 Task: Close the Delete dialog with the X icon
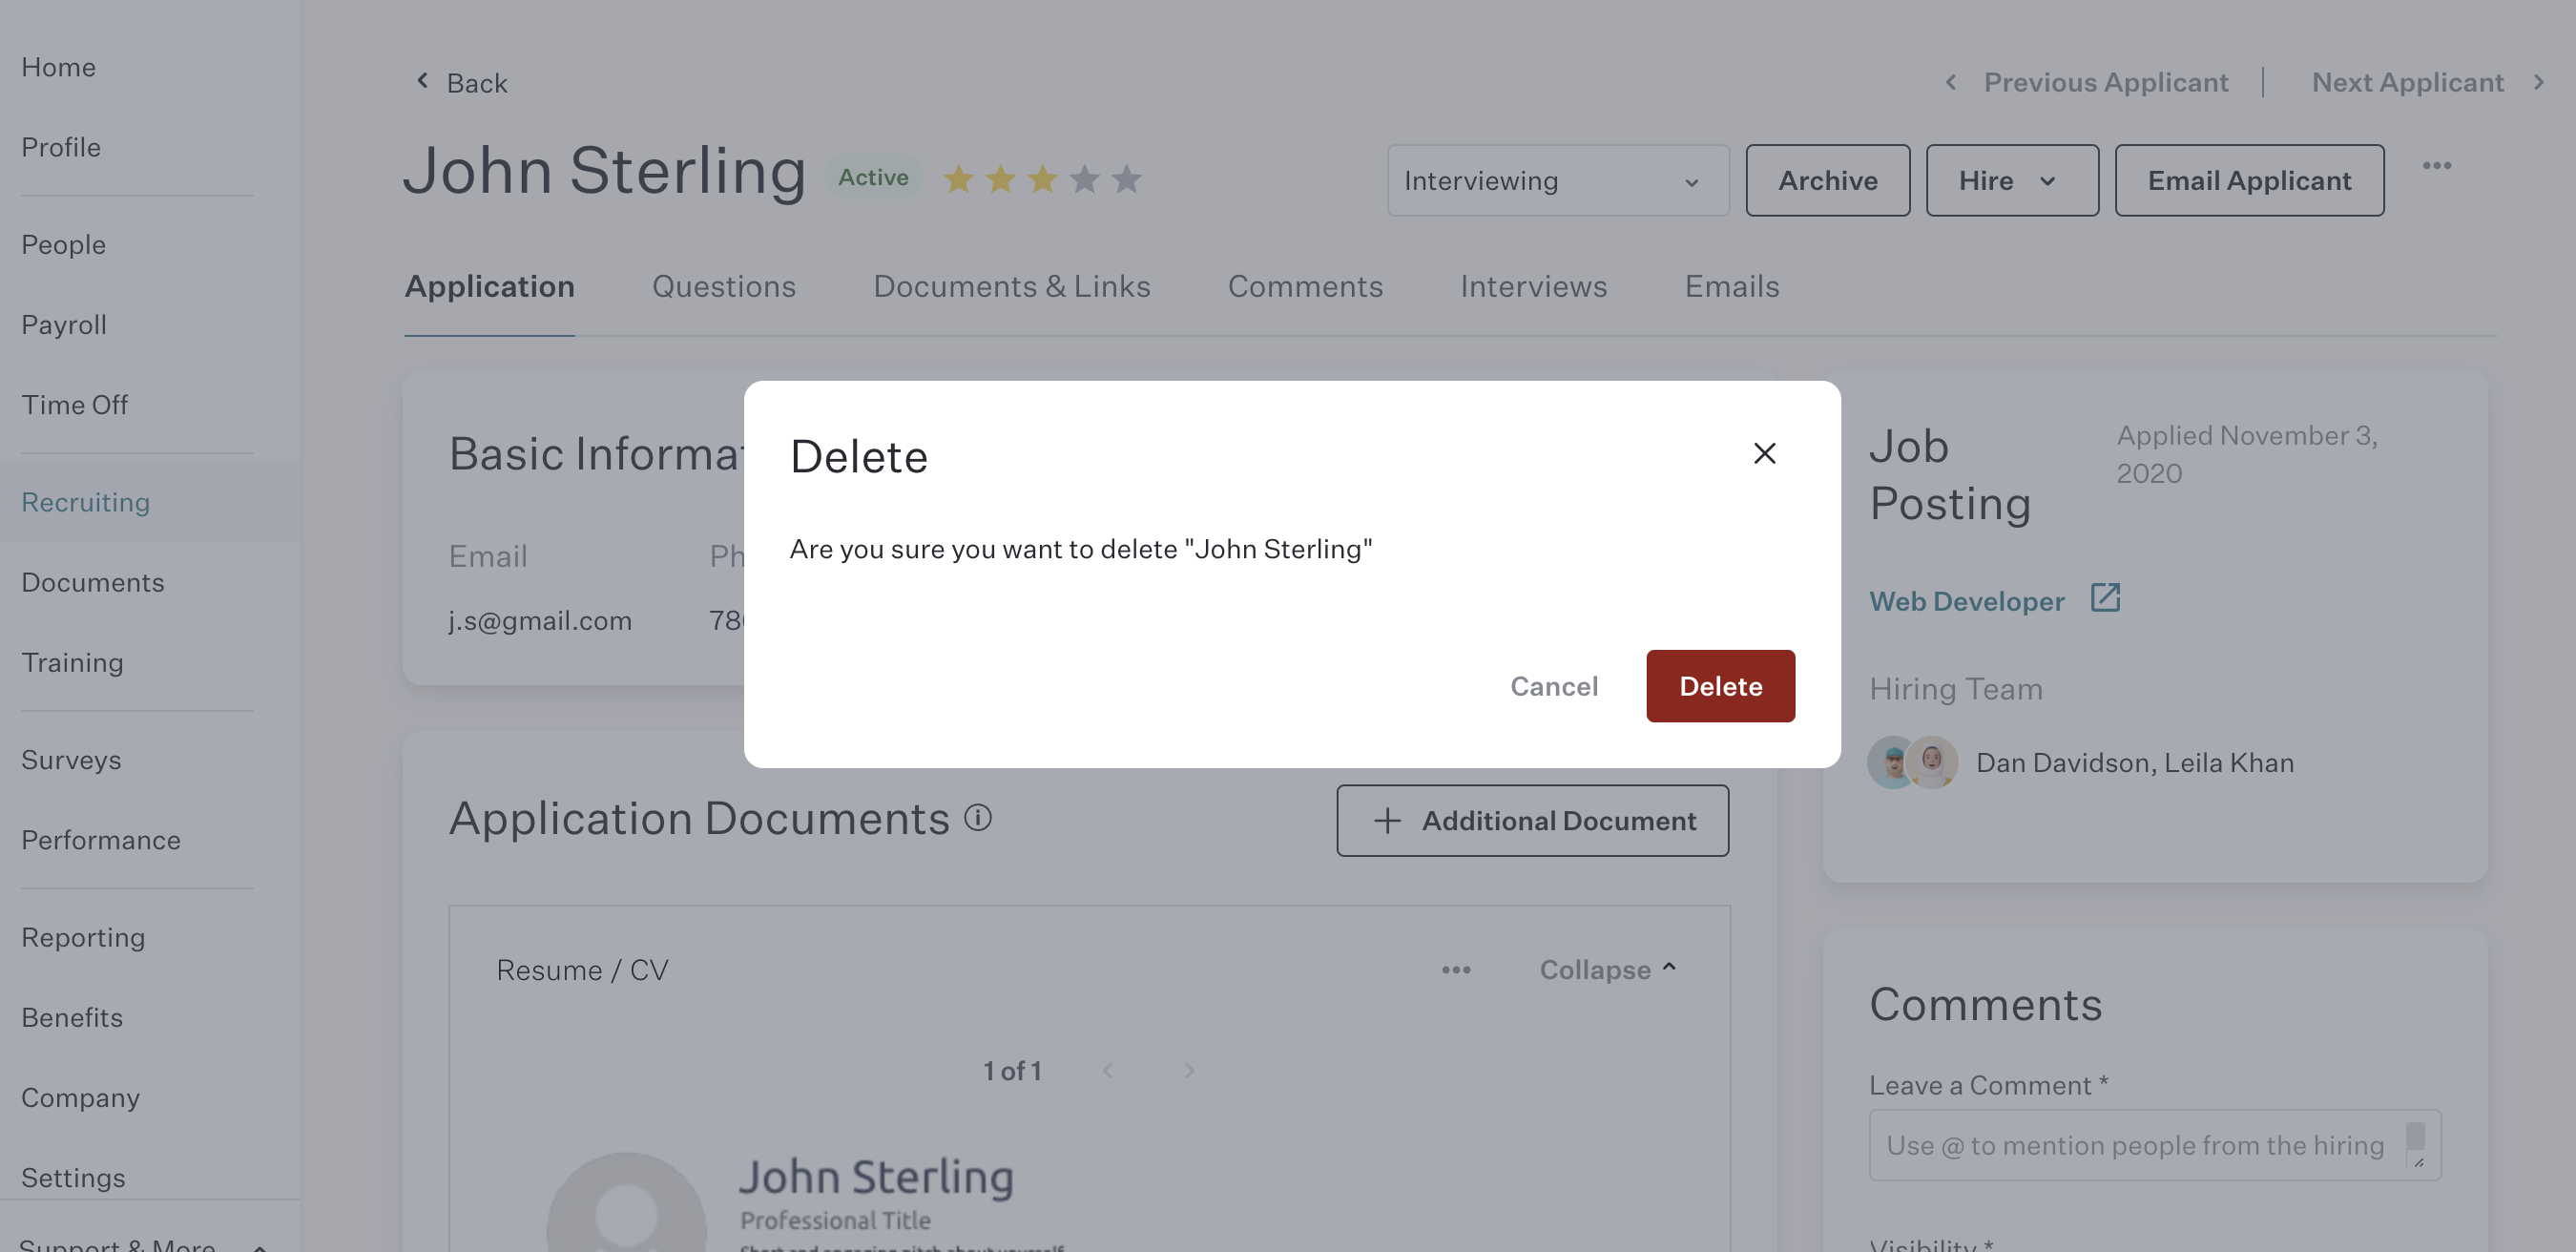1764,453
